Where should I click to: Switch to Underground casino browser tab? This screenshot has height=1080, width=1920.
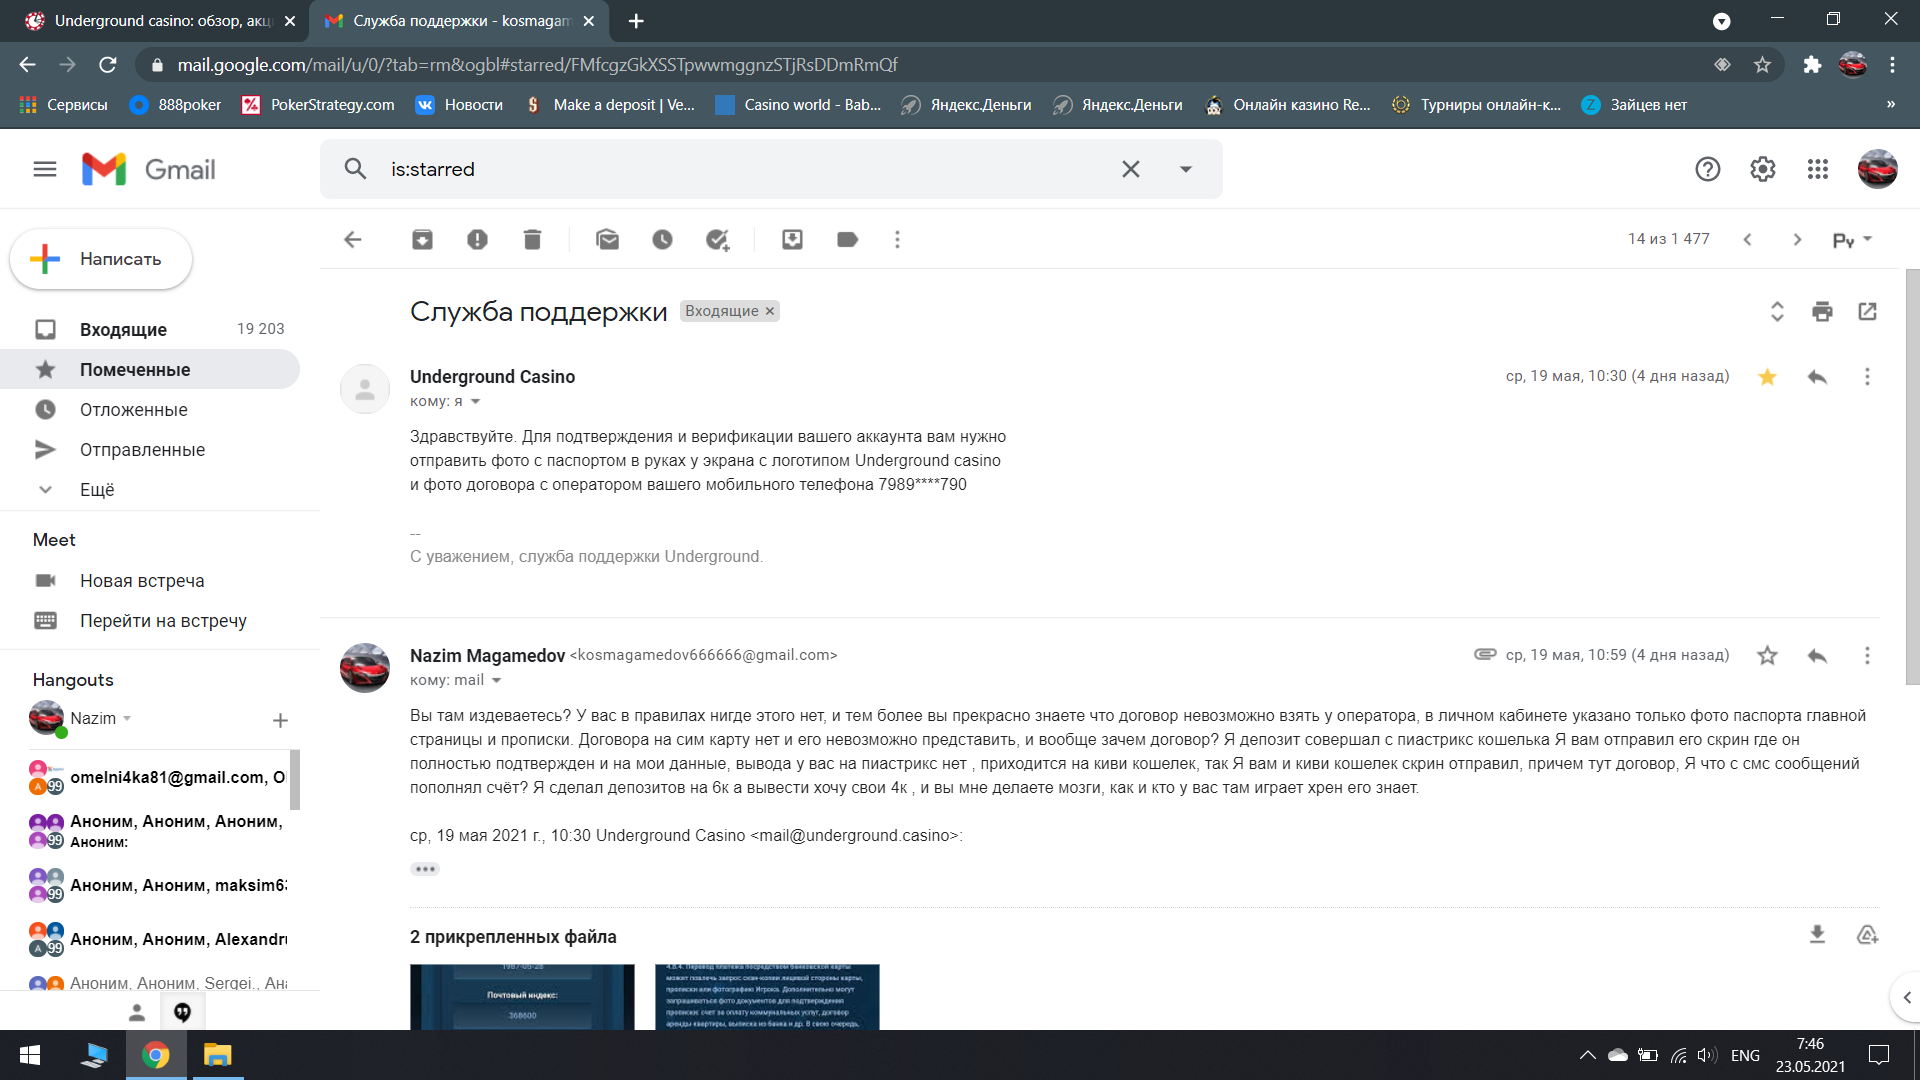pyautogui.click(x=160, y=21)
